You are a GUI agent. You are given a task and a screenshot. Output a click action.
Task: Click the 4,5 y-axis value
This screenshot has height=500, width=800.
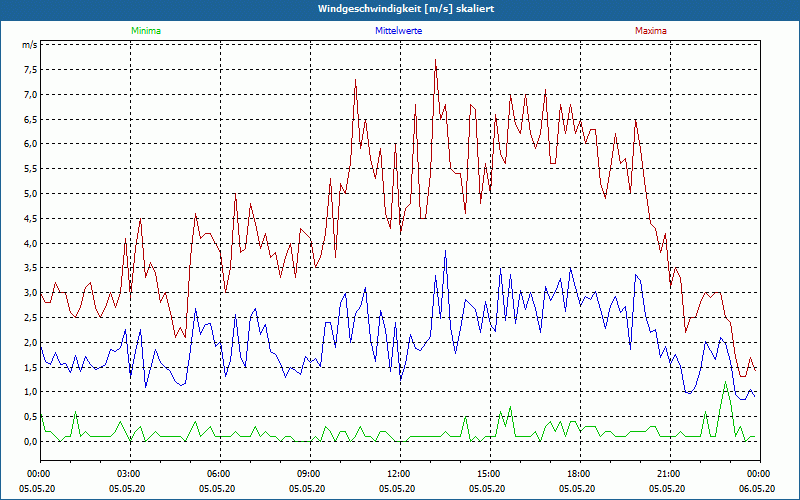31,218
